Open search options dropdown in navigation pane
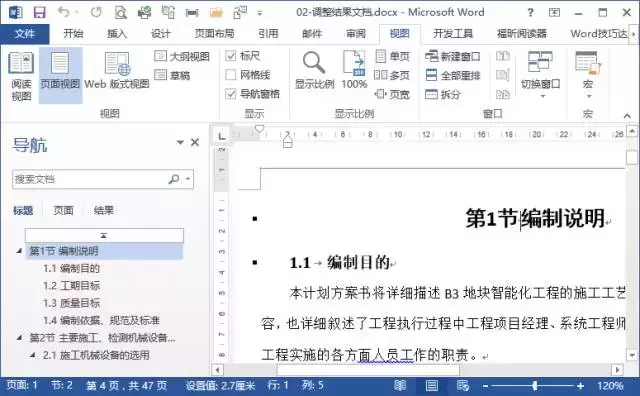640x396 pixels. point(188,179)
